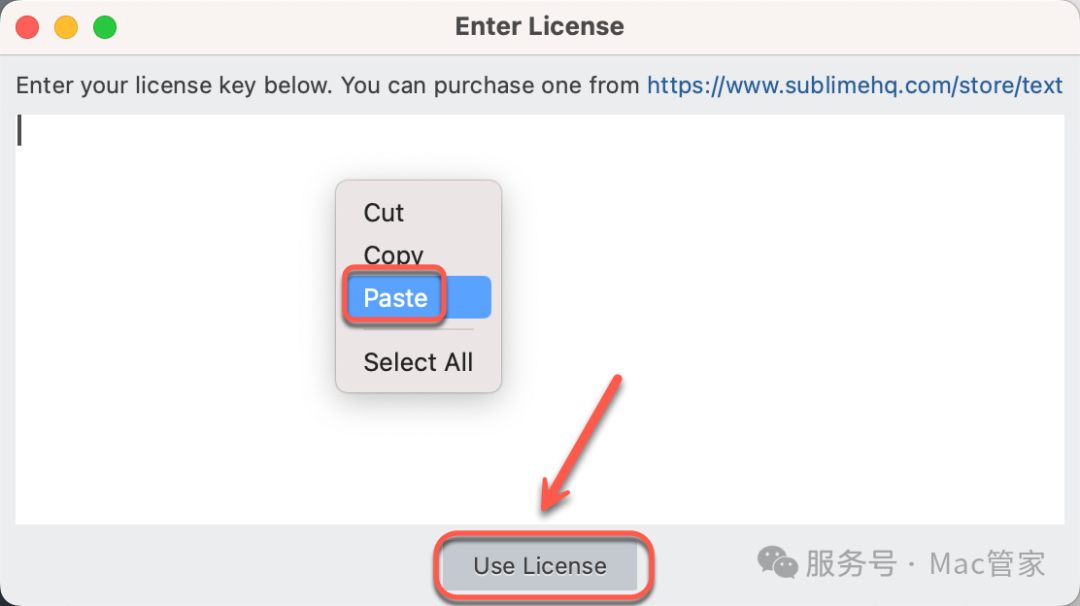The image size is (1080, 606).
Task: Pick Select All from context menu
Action: click(418, 362)
